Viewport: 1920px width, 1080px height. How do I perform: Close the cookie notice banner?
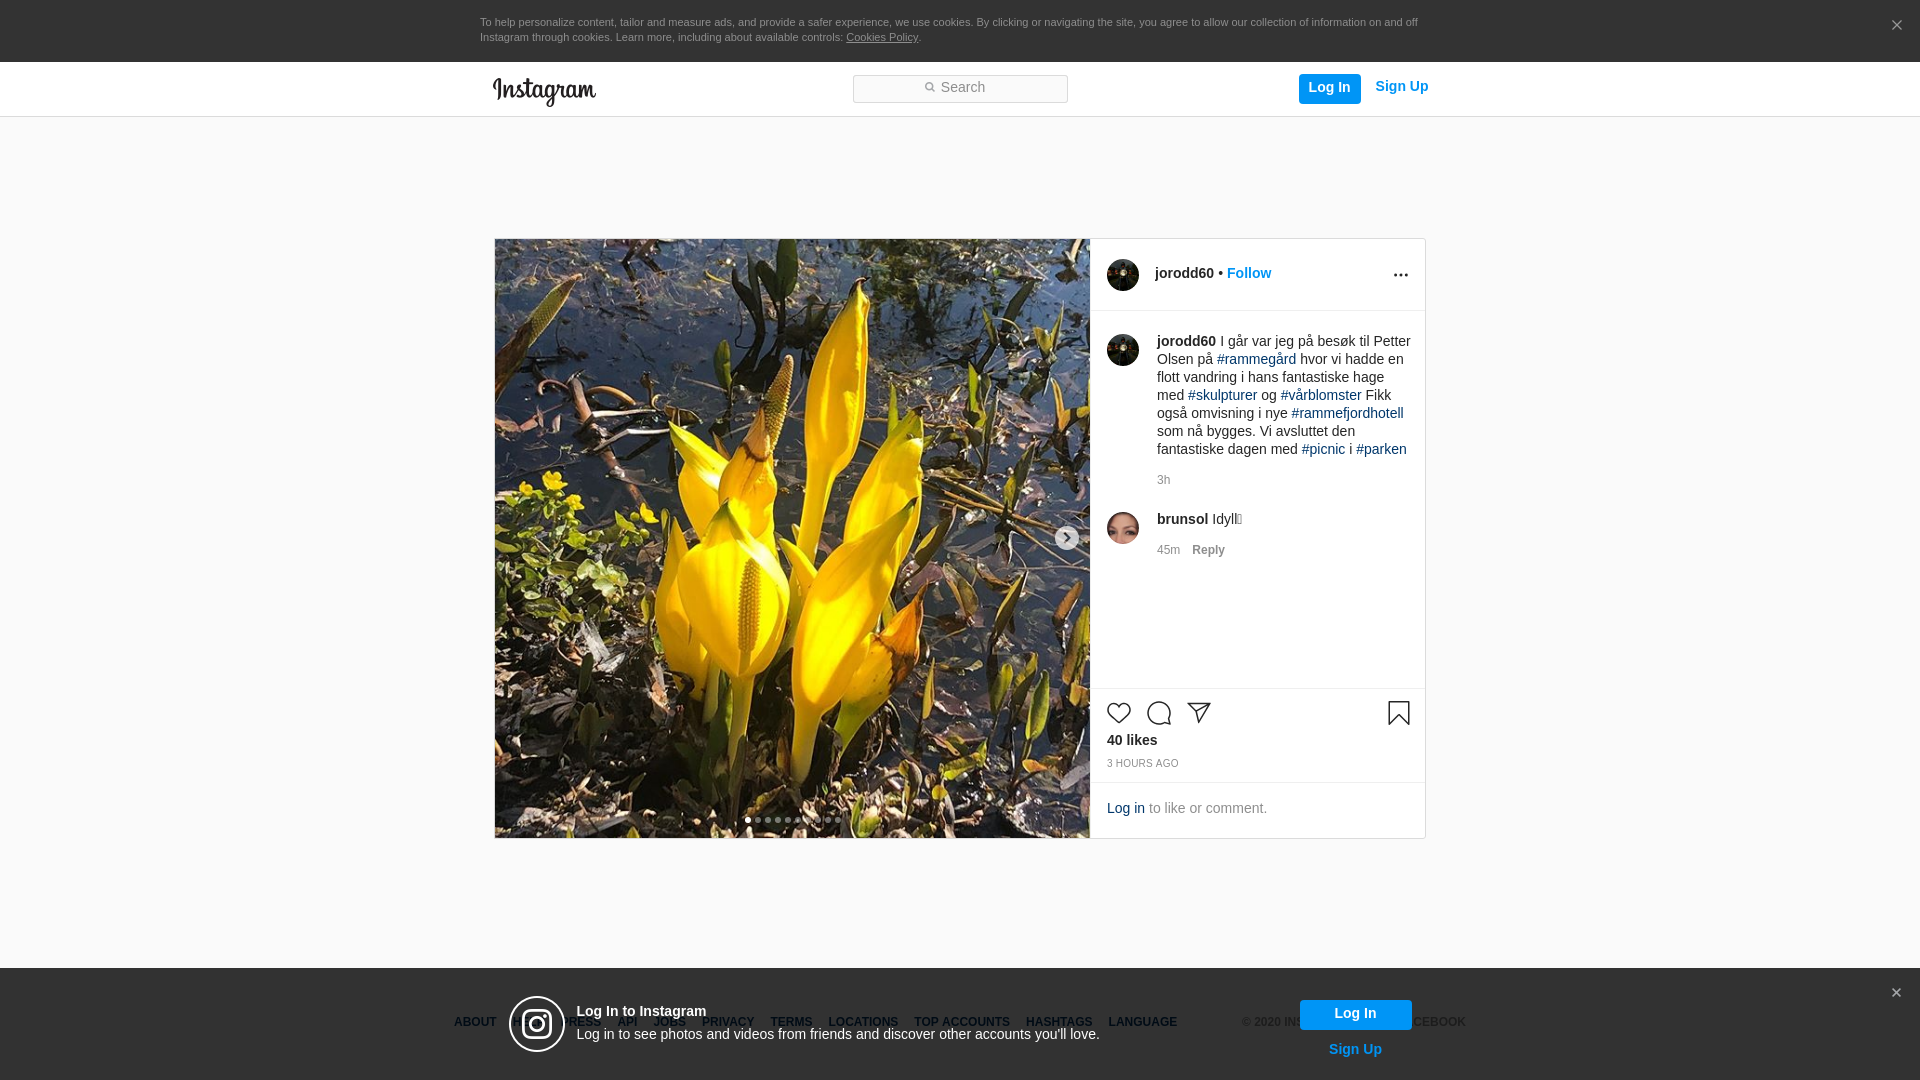[1896, 25]
